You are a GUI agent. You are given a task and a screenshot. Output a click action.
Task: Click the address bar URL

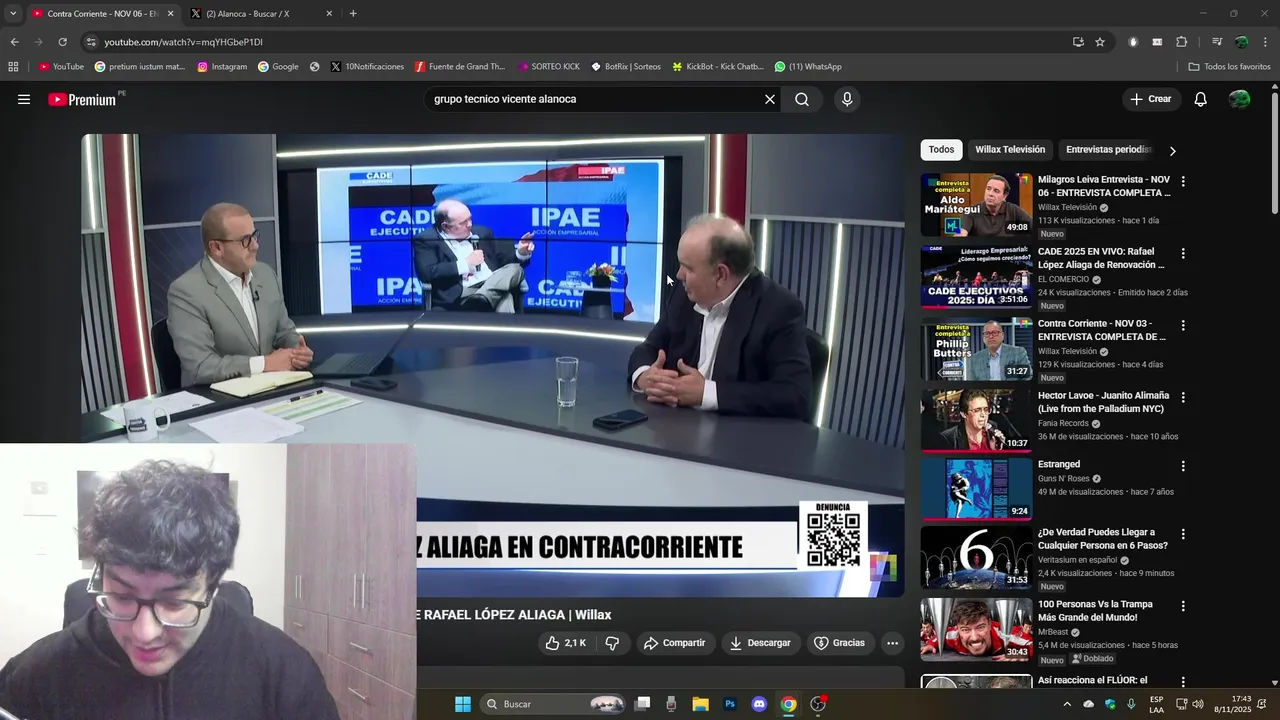pyautogui.click(x=184, y=42)
